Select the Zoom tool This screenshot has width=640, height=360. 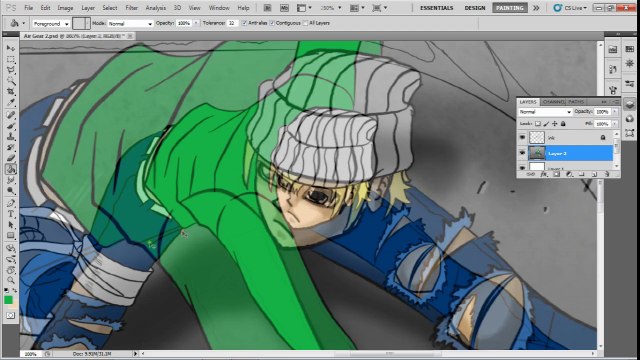point(11,280)
